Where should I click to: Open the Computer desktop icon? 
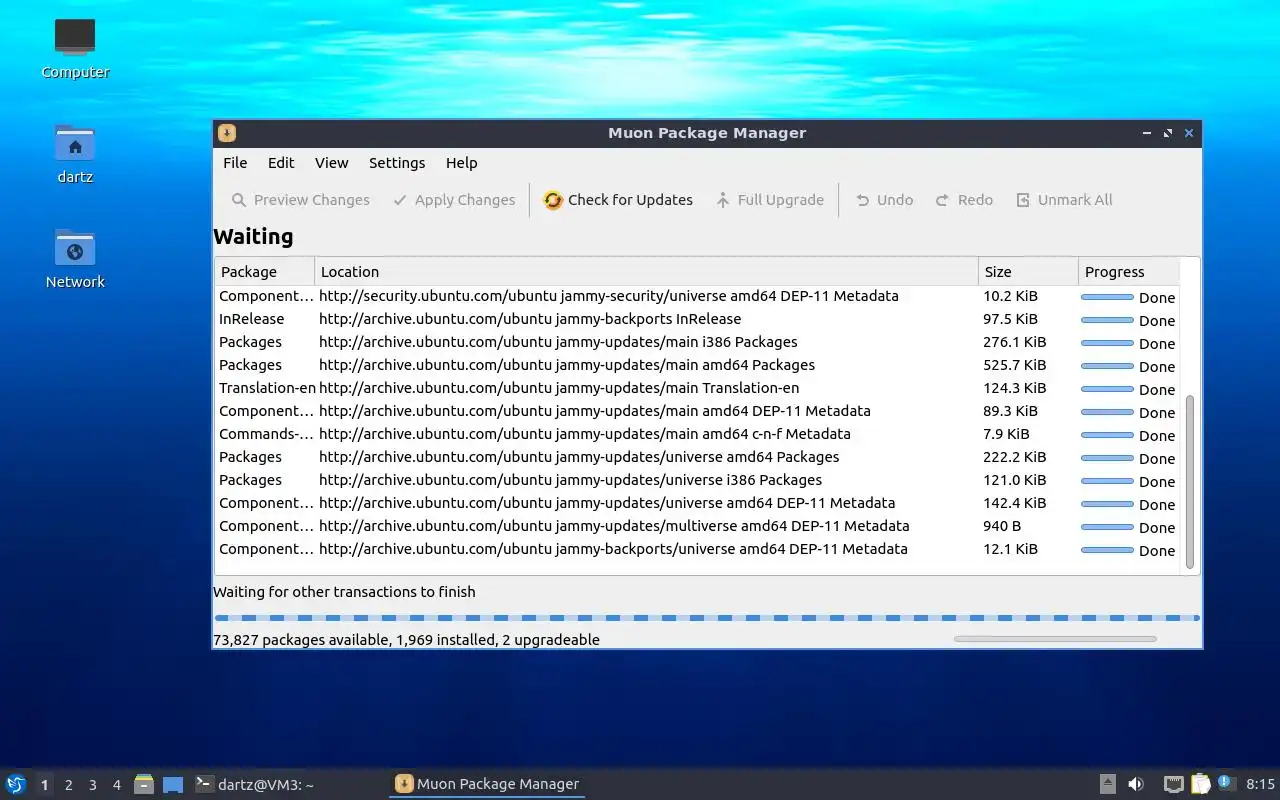pyautogui.click(x=75, y=48)
